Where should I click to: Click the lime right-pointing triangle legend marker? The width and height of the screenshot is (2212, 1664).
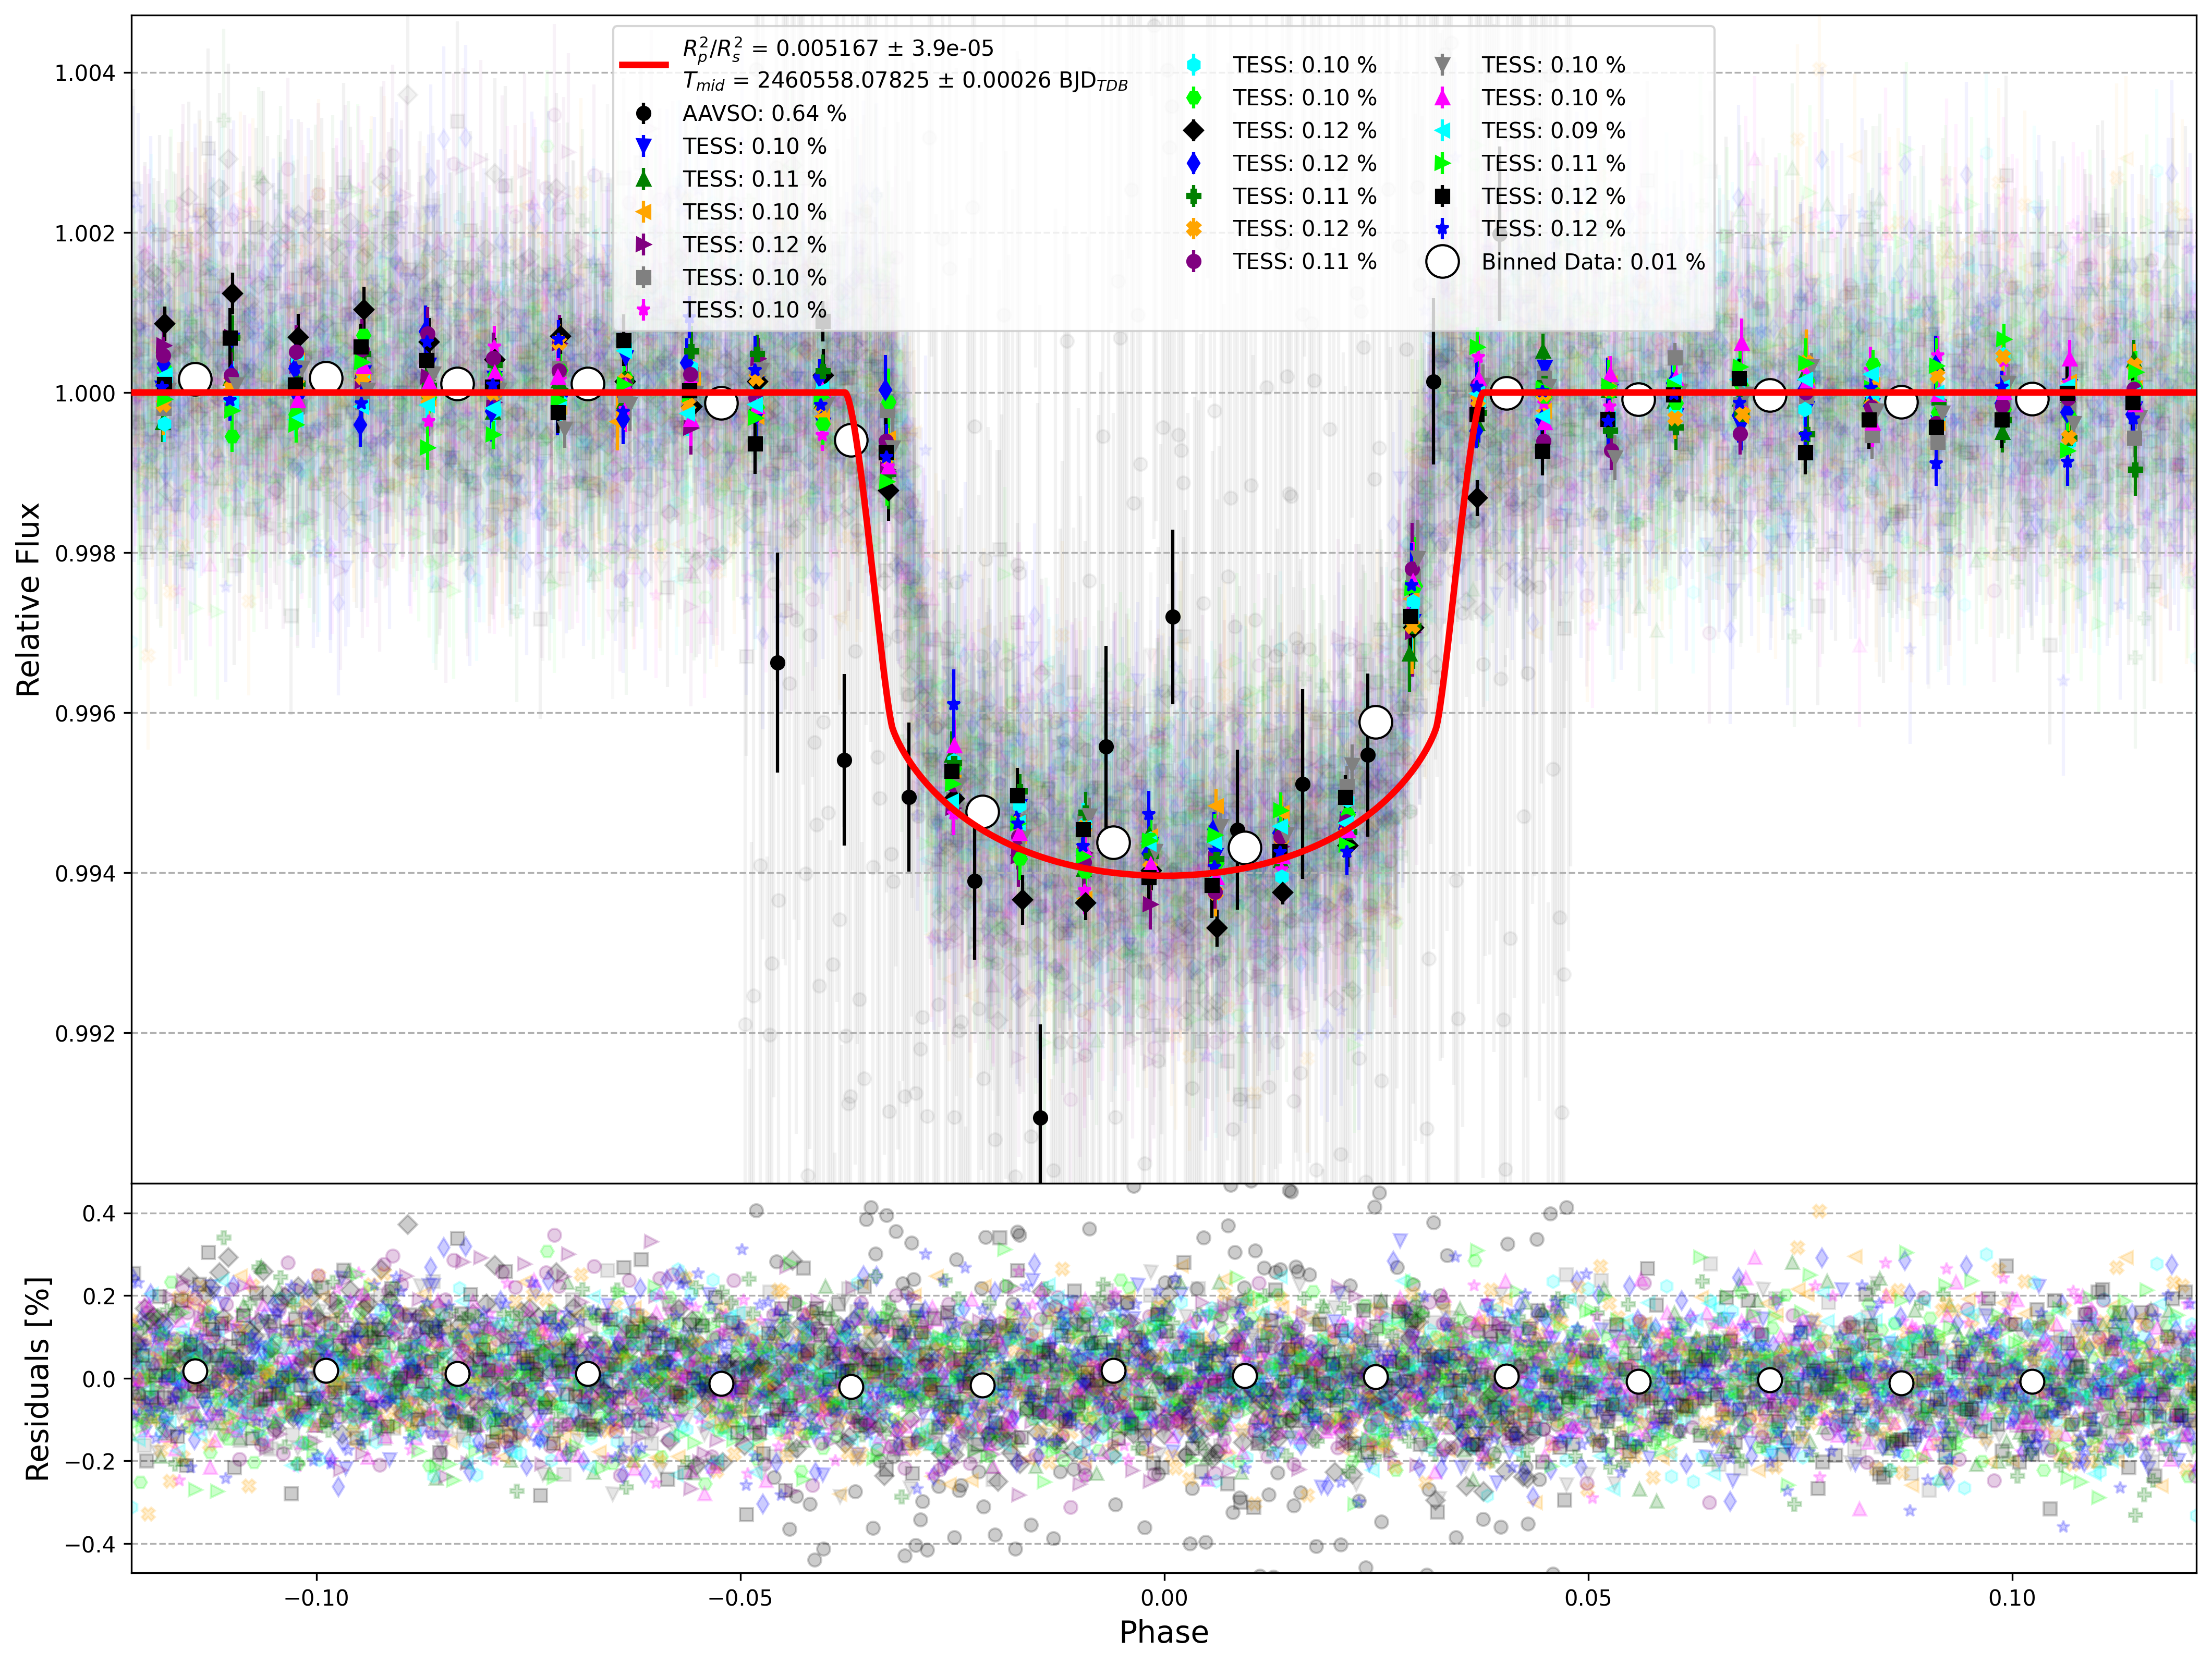click(x=1442, y=163)
